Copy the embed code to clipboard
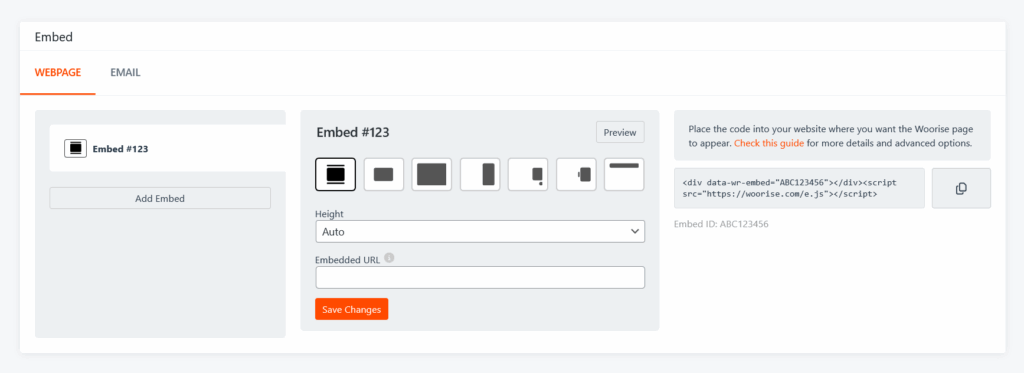 (961, 188)
